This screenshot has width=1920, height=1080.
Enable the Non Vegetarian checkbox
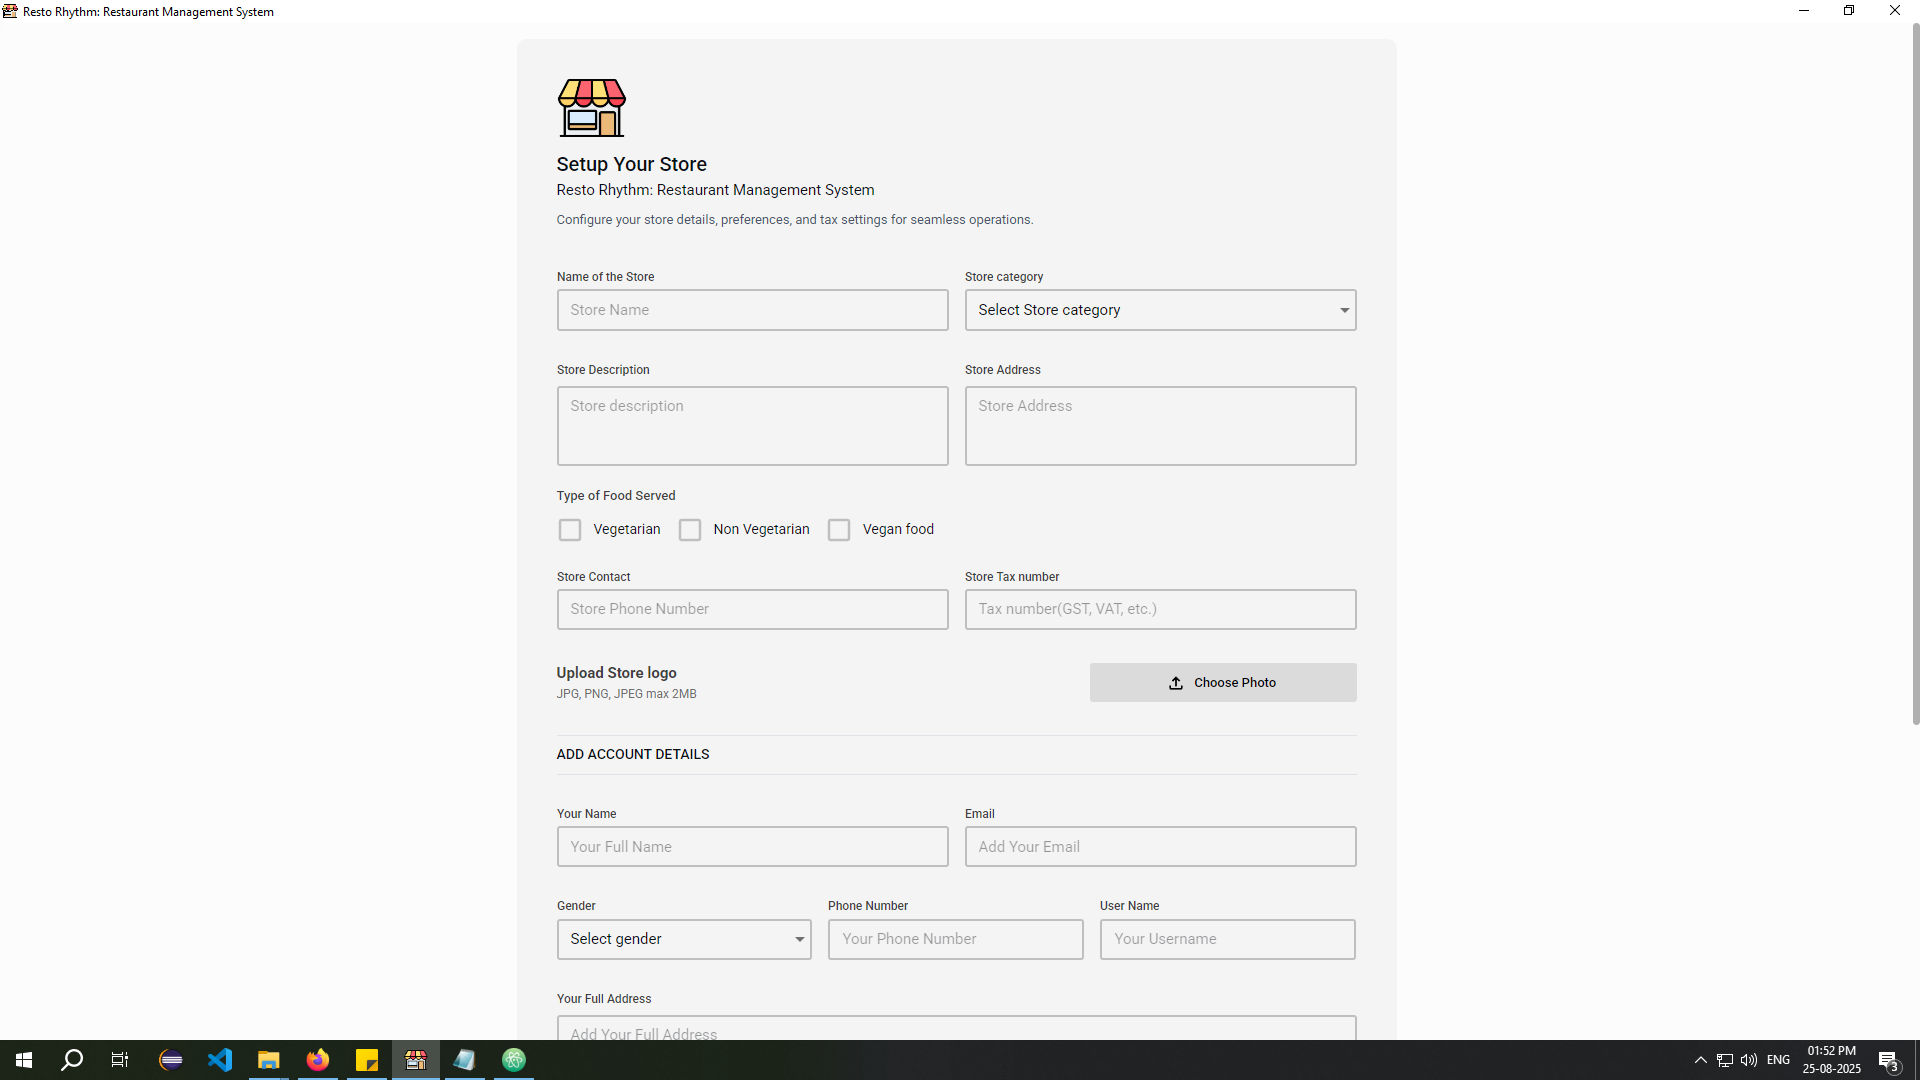(689, 529)
